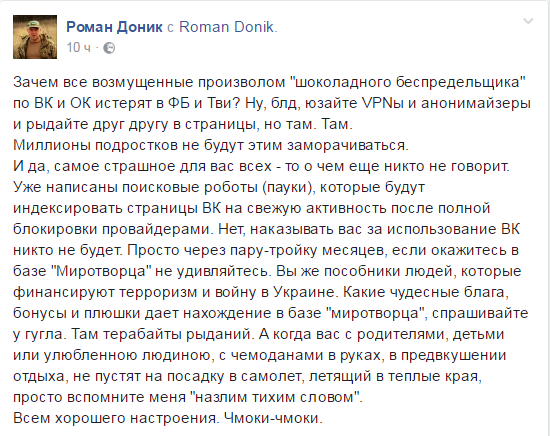Click the phrase "назлим тихим словом"
The image size is (550, 436).
click(276, 397)
